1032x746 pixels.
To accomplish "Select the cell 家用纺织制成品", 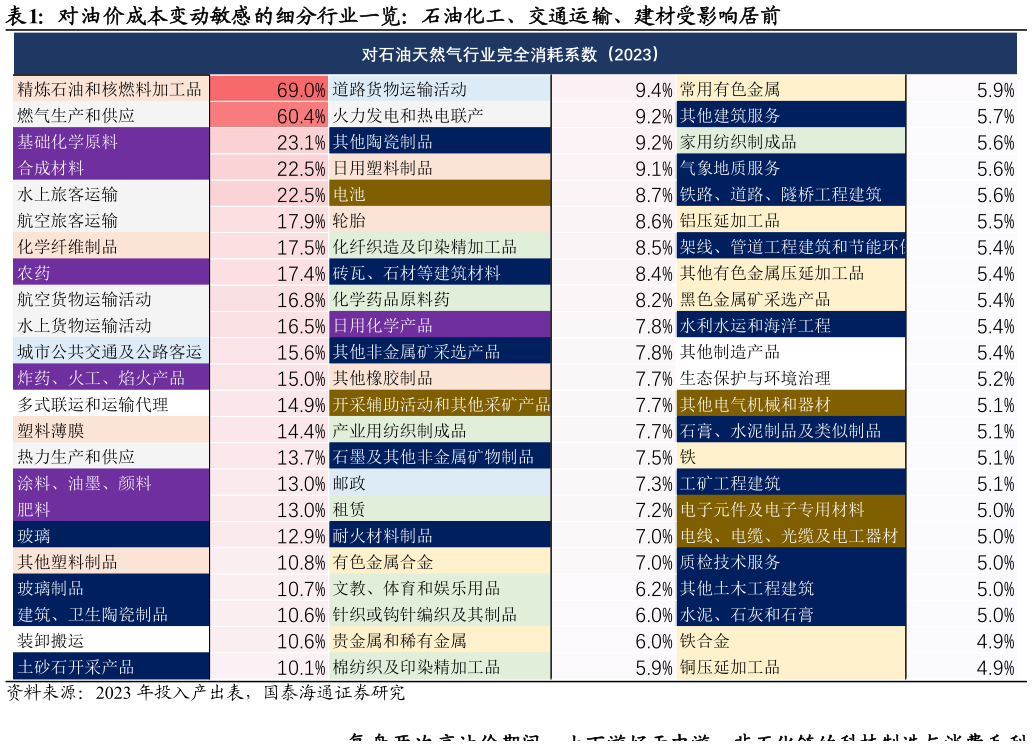I will (x=791, y=142).
